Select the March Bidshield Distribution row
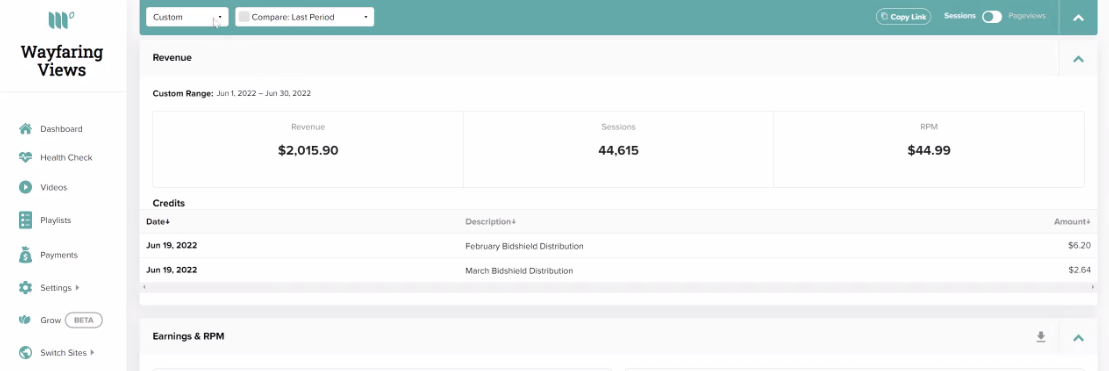1109x371 pixels. (618, 270)
